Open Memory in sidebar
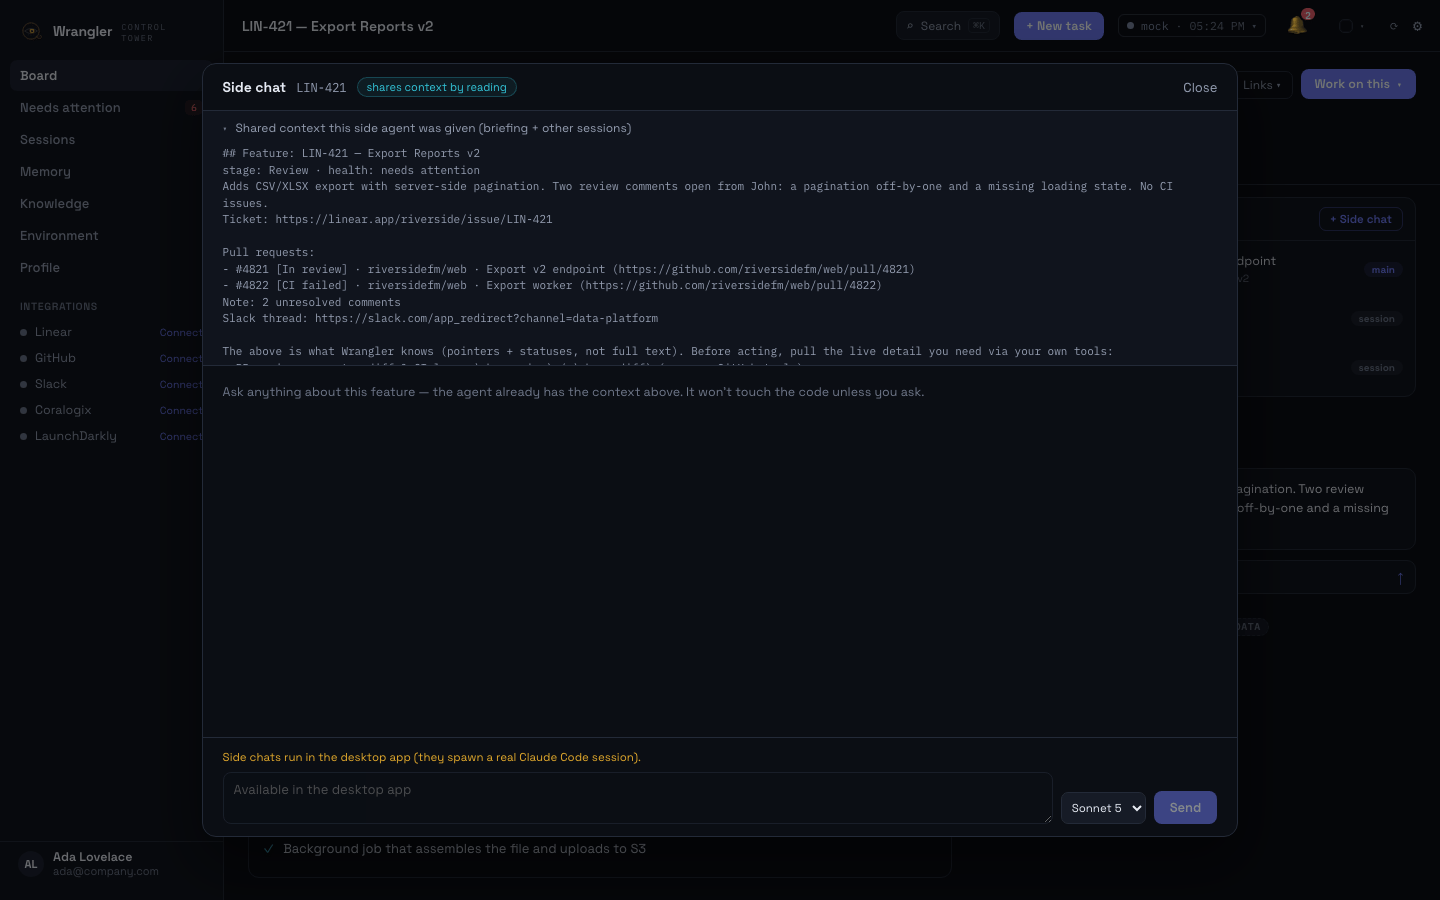1440x900 pixels. click(x=106, y=172)
